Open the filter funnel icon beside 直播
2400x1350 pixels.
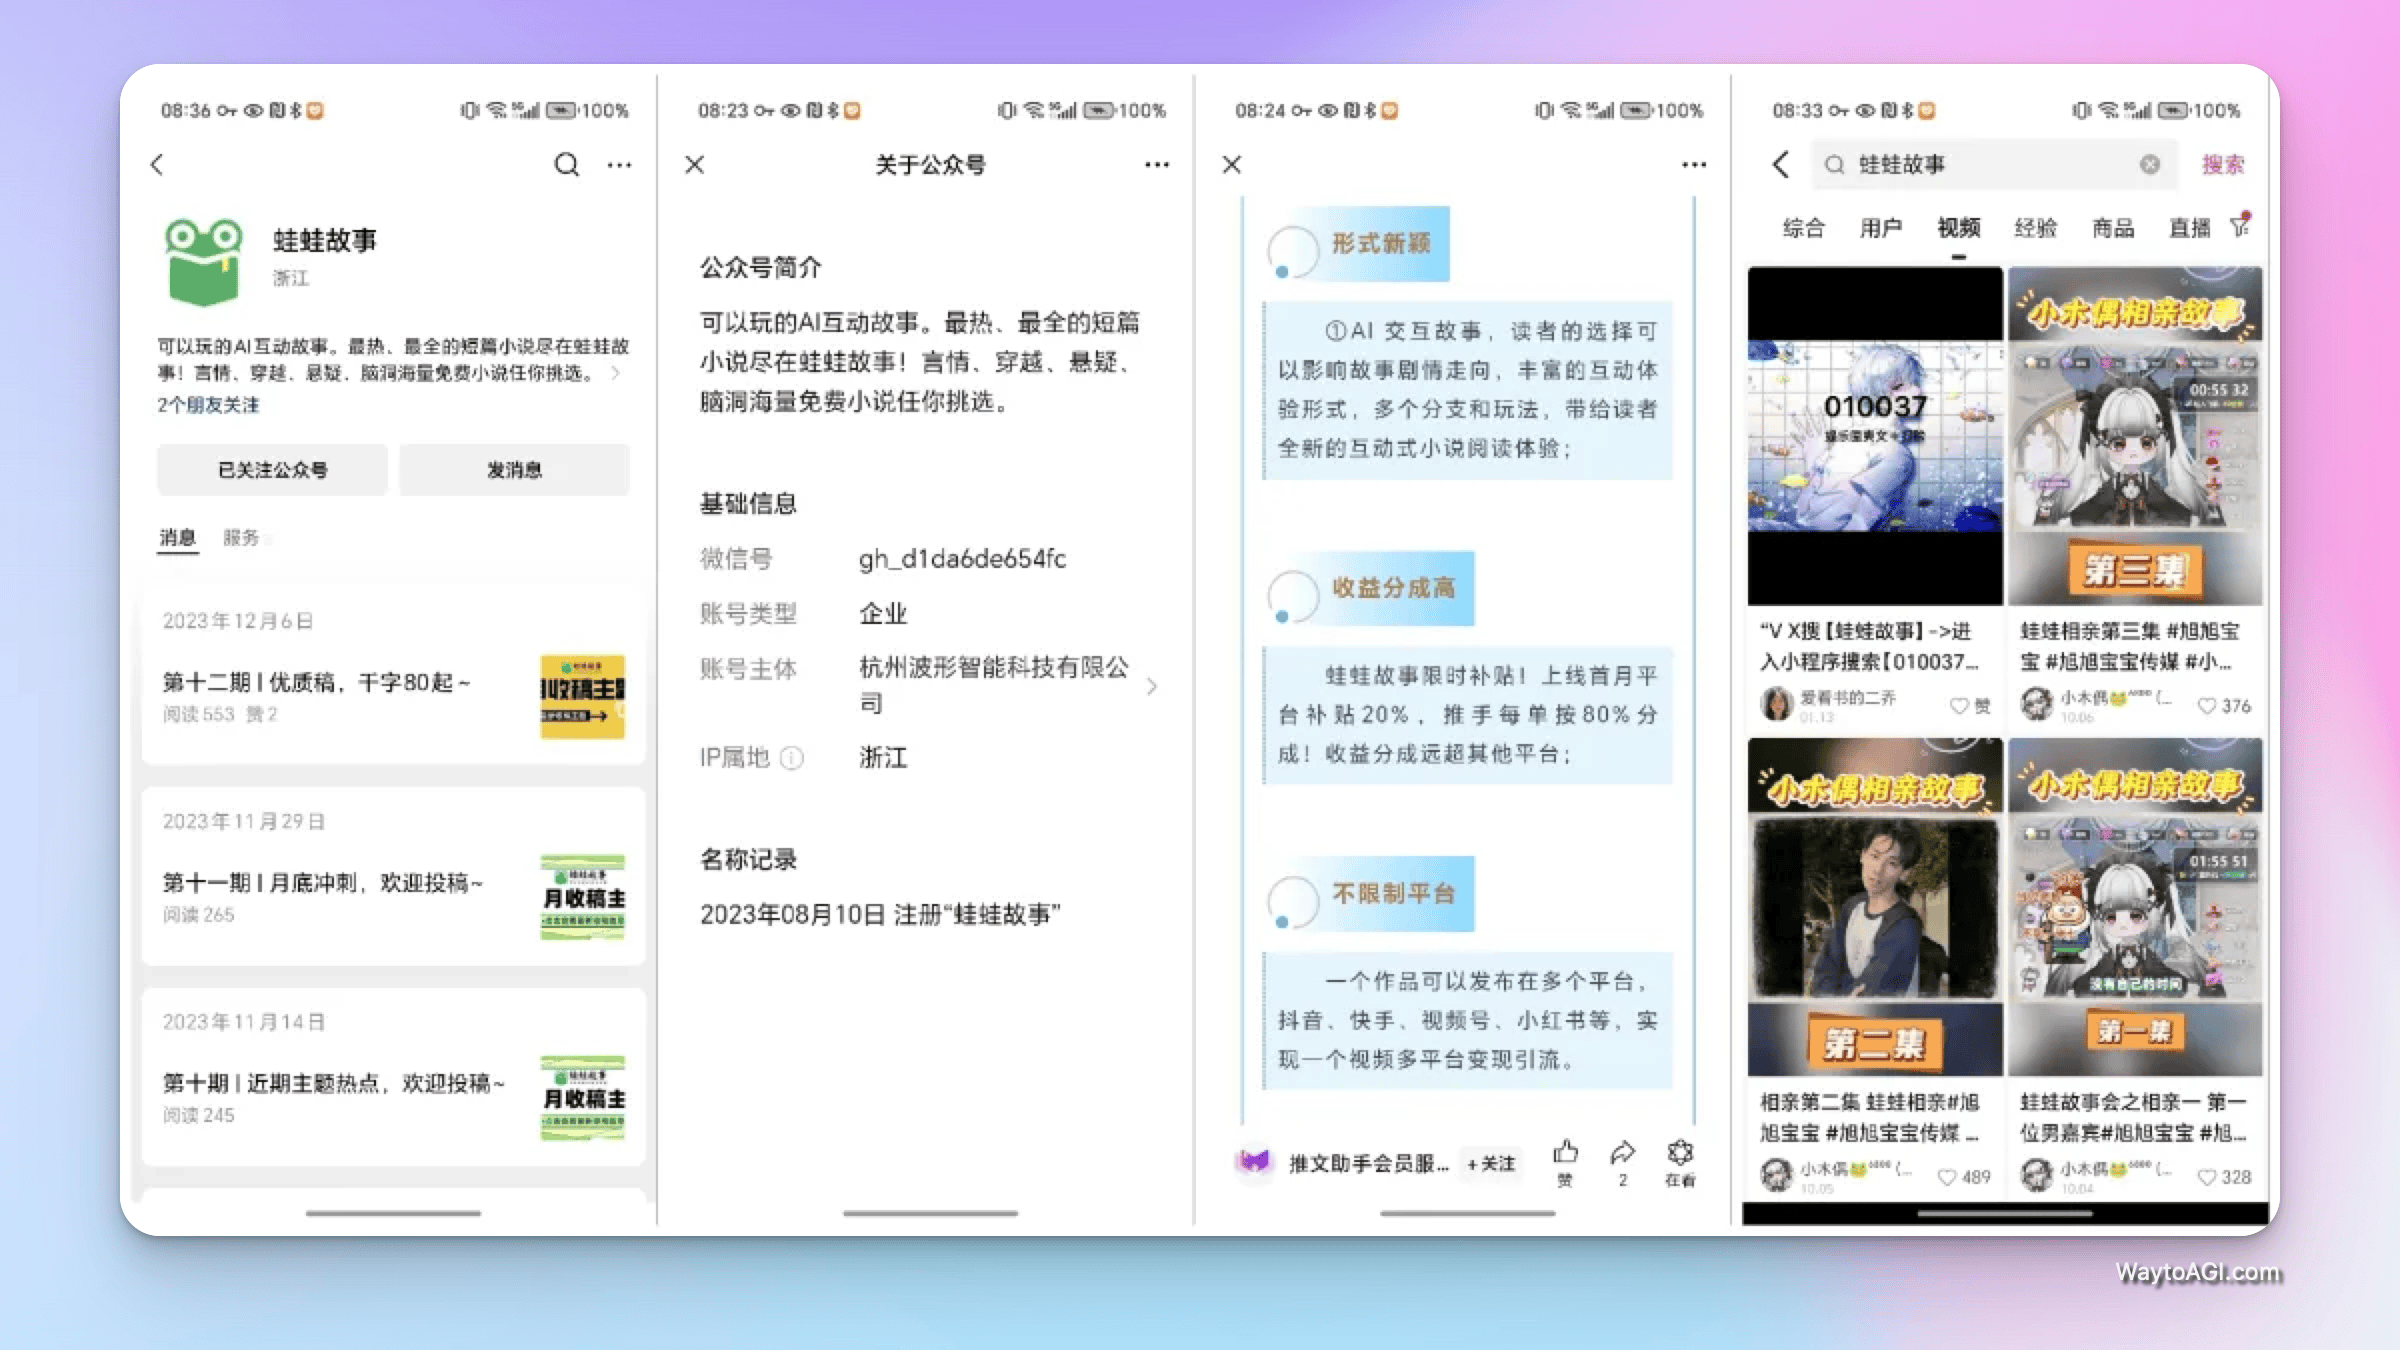coord(2240,226)
